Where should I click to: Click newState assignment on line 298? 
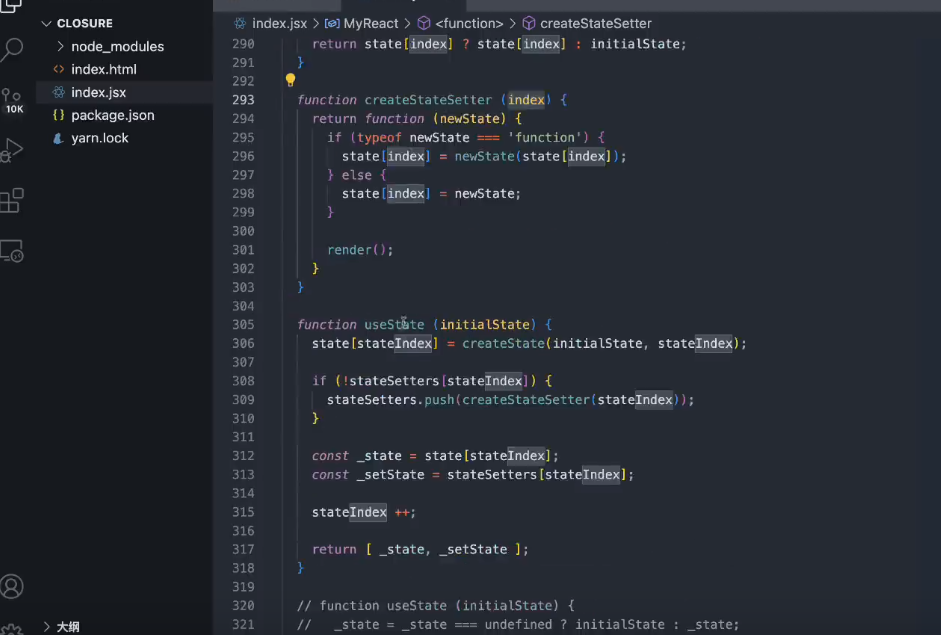[x=431, y=193]
